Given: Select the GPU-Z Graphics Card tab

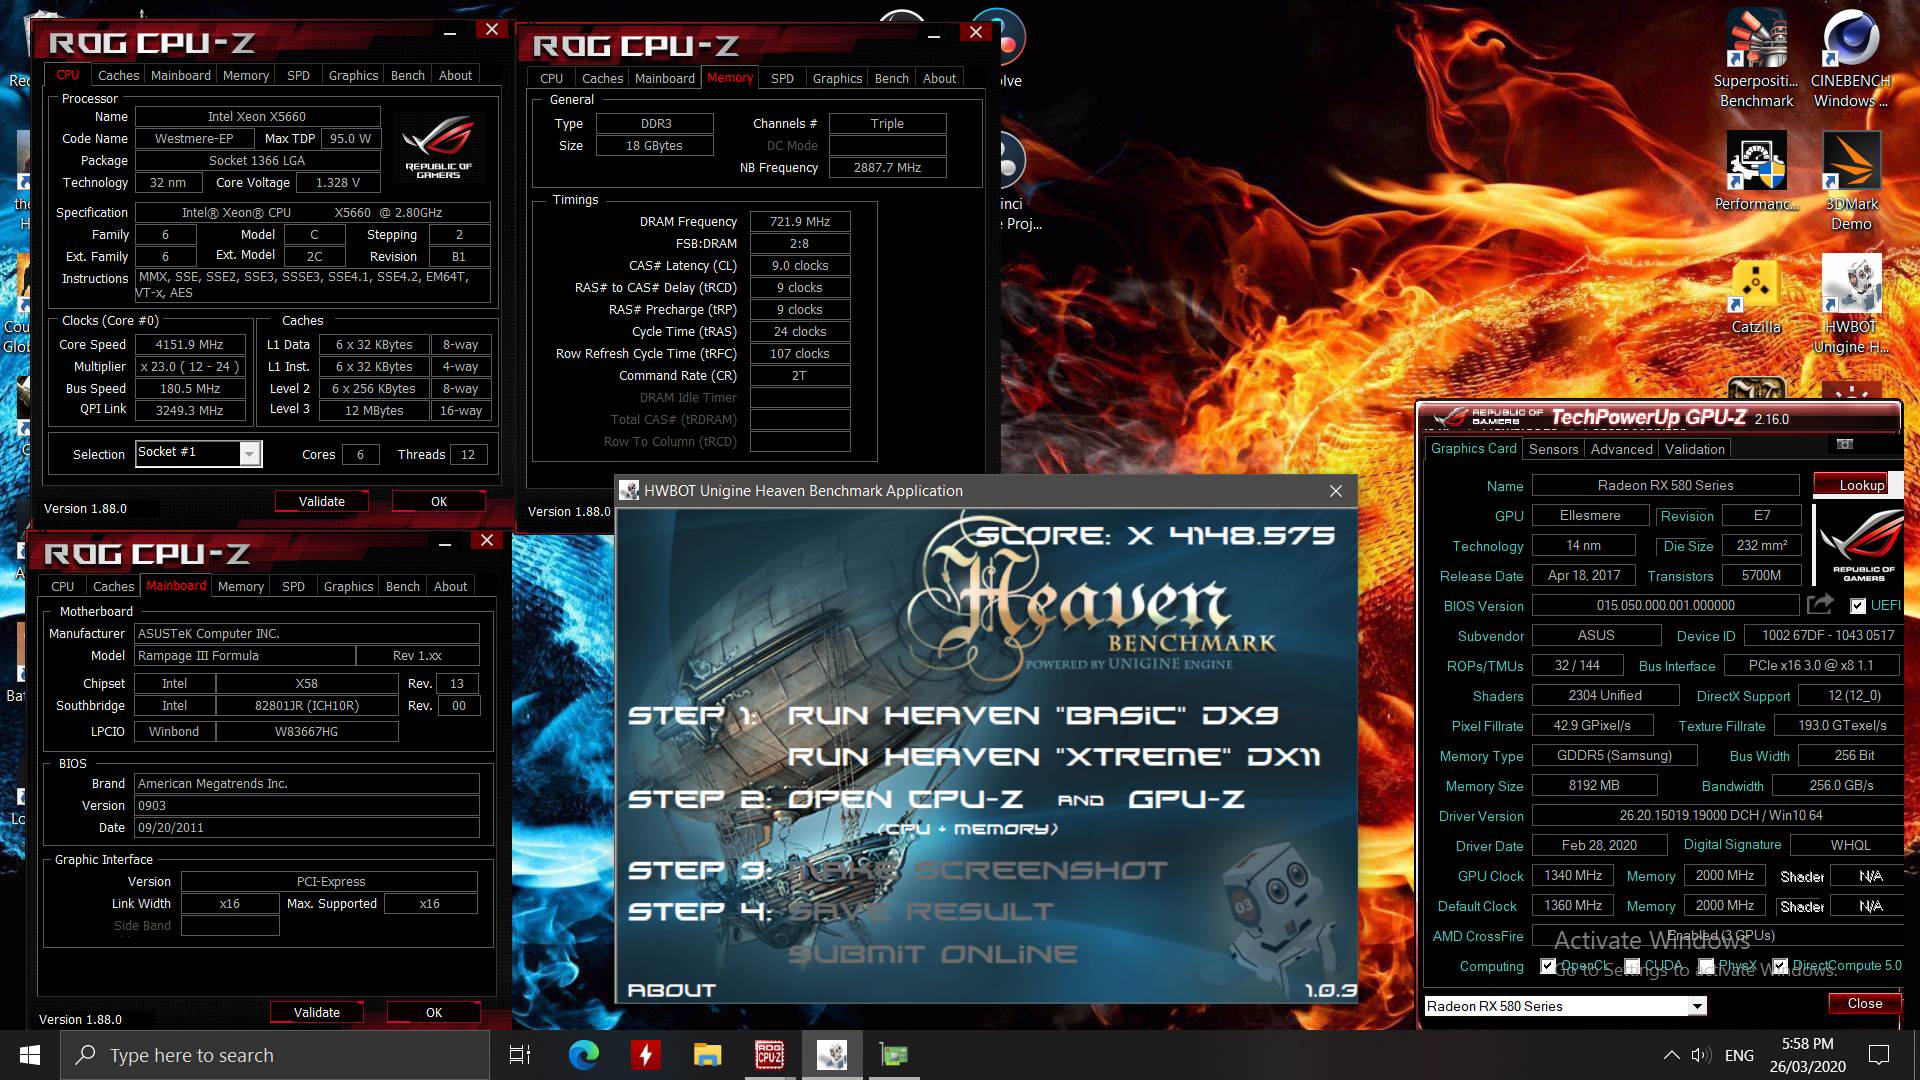Looking at the screenshot, I should (x=1473, y=448).
